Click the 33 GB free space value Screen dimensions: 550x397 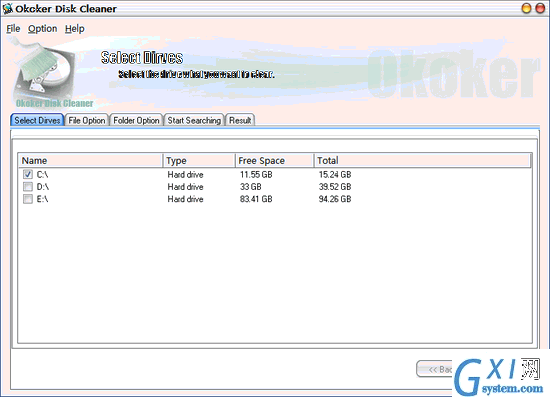point(250,187)
